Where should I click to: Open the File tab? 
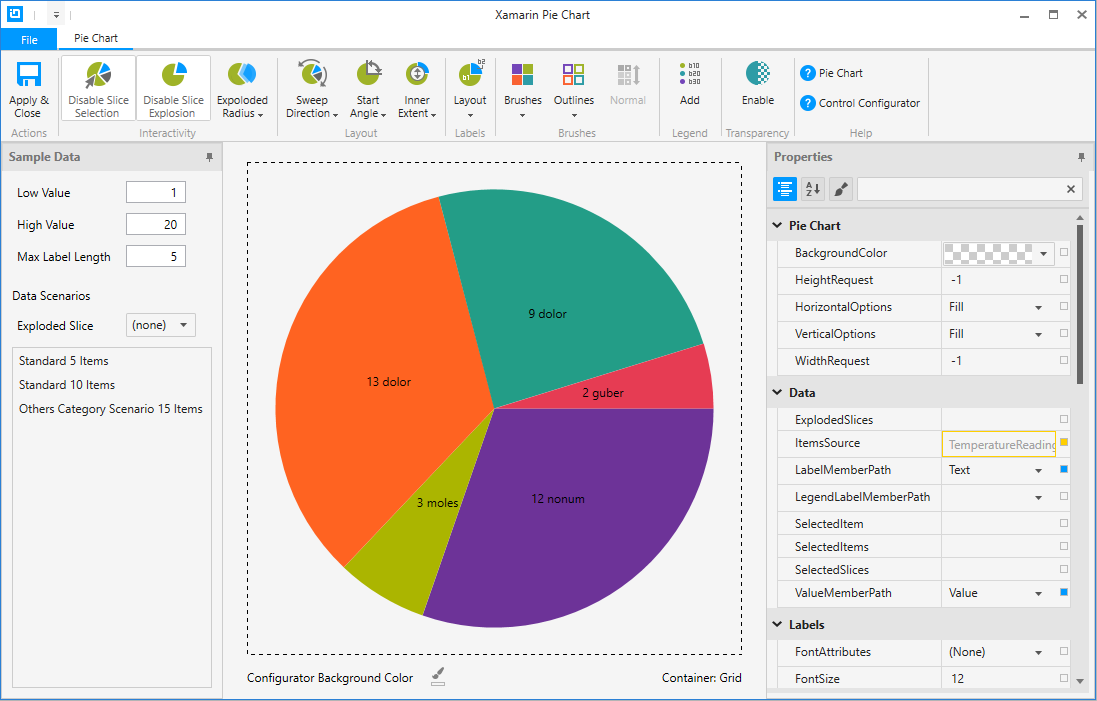point(29,39)
